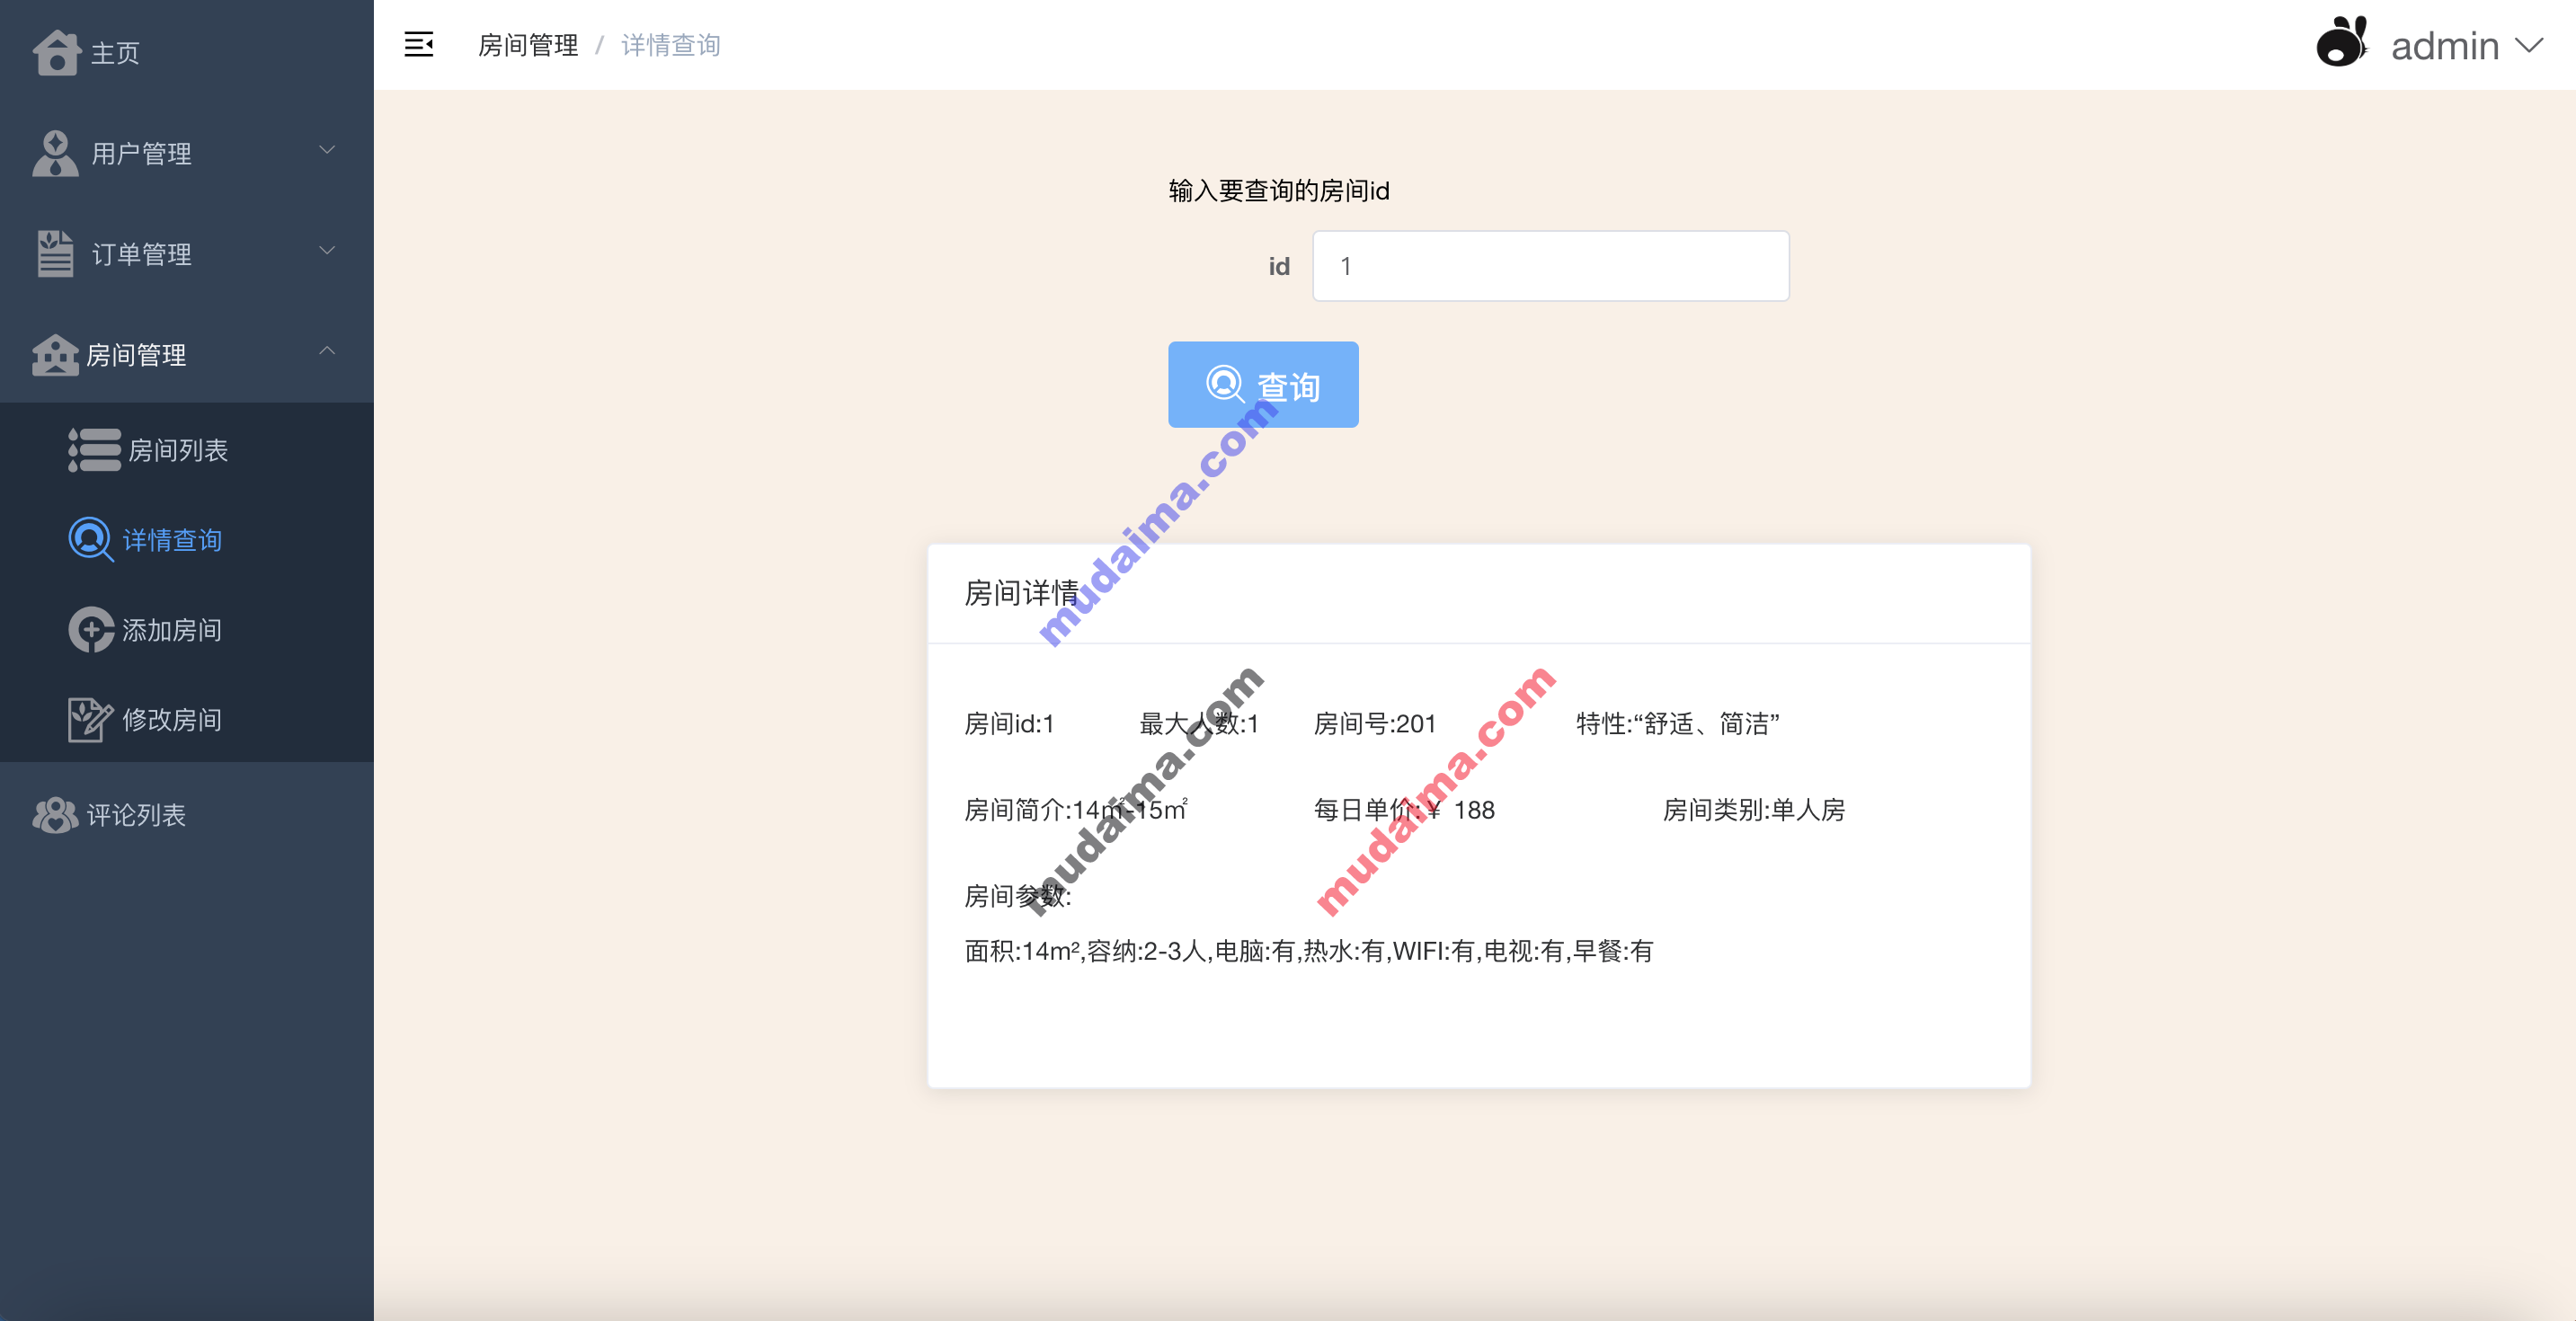Click the 房间参数: label
Screen dimensions: 2576x1321
(x=1018, y=896)
